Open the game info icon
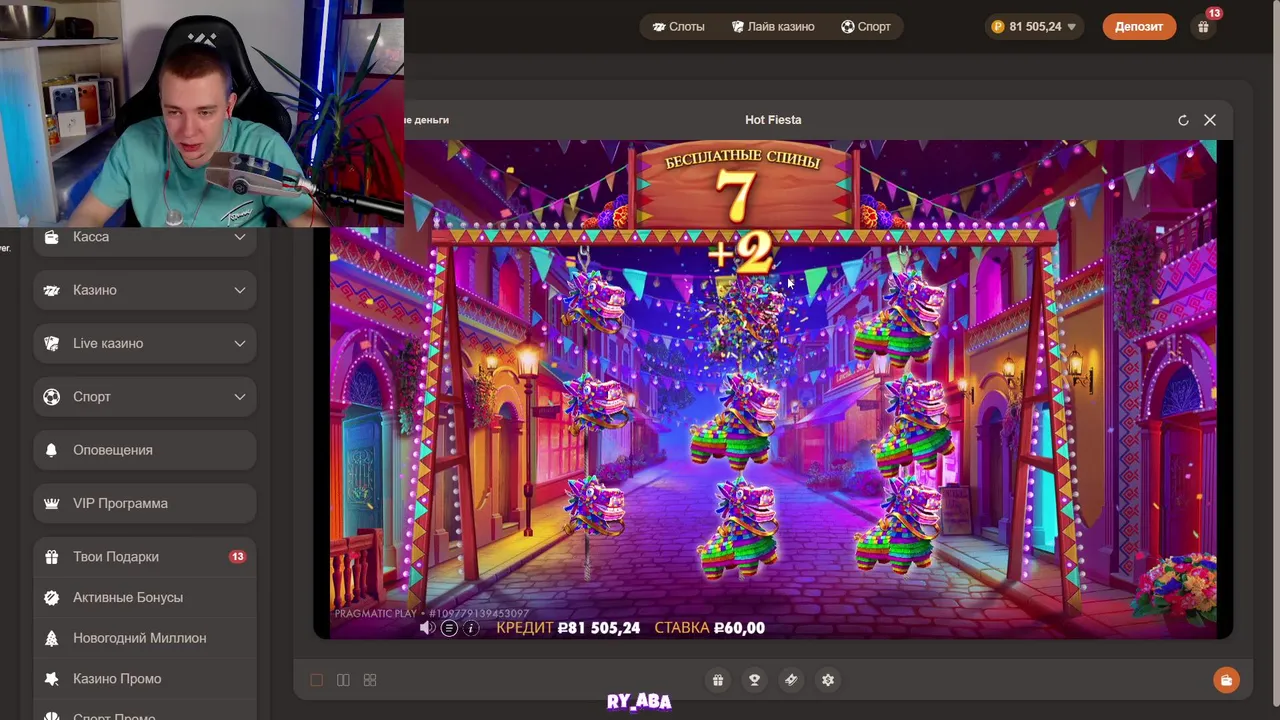The width and height of the screenshot is (1280, 720). pos(471,628)
